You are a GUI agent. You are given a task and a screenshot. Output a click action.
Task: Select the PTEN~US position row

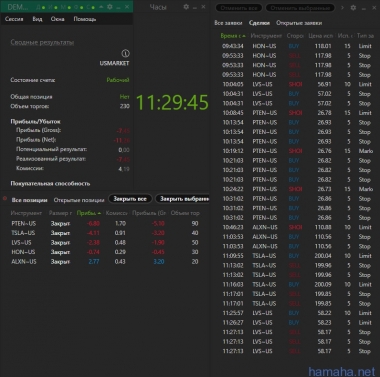coord(105,224)
